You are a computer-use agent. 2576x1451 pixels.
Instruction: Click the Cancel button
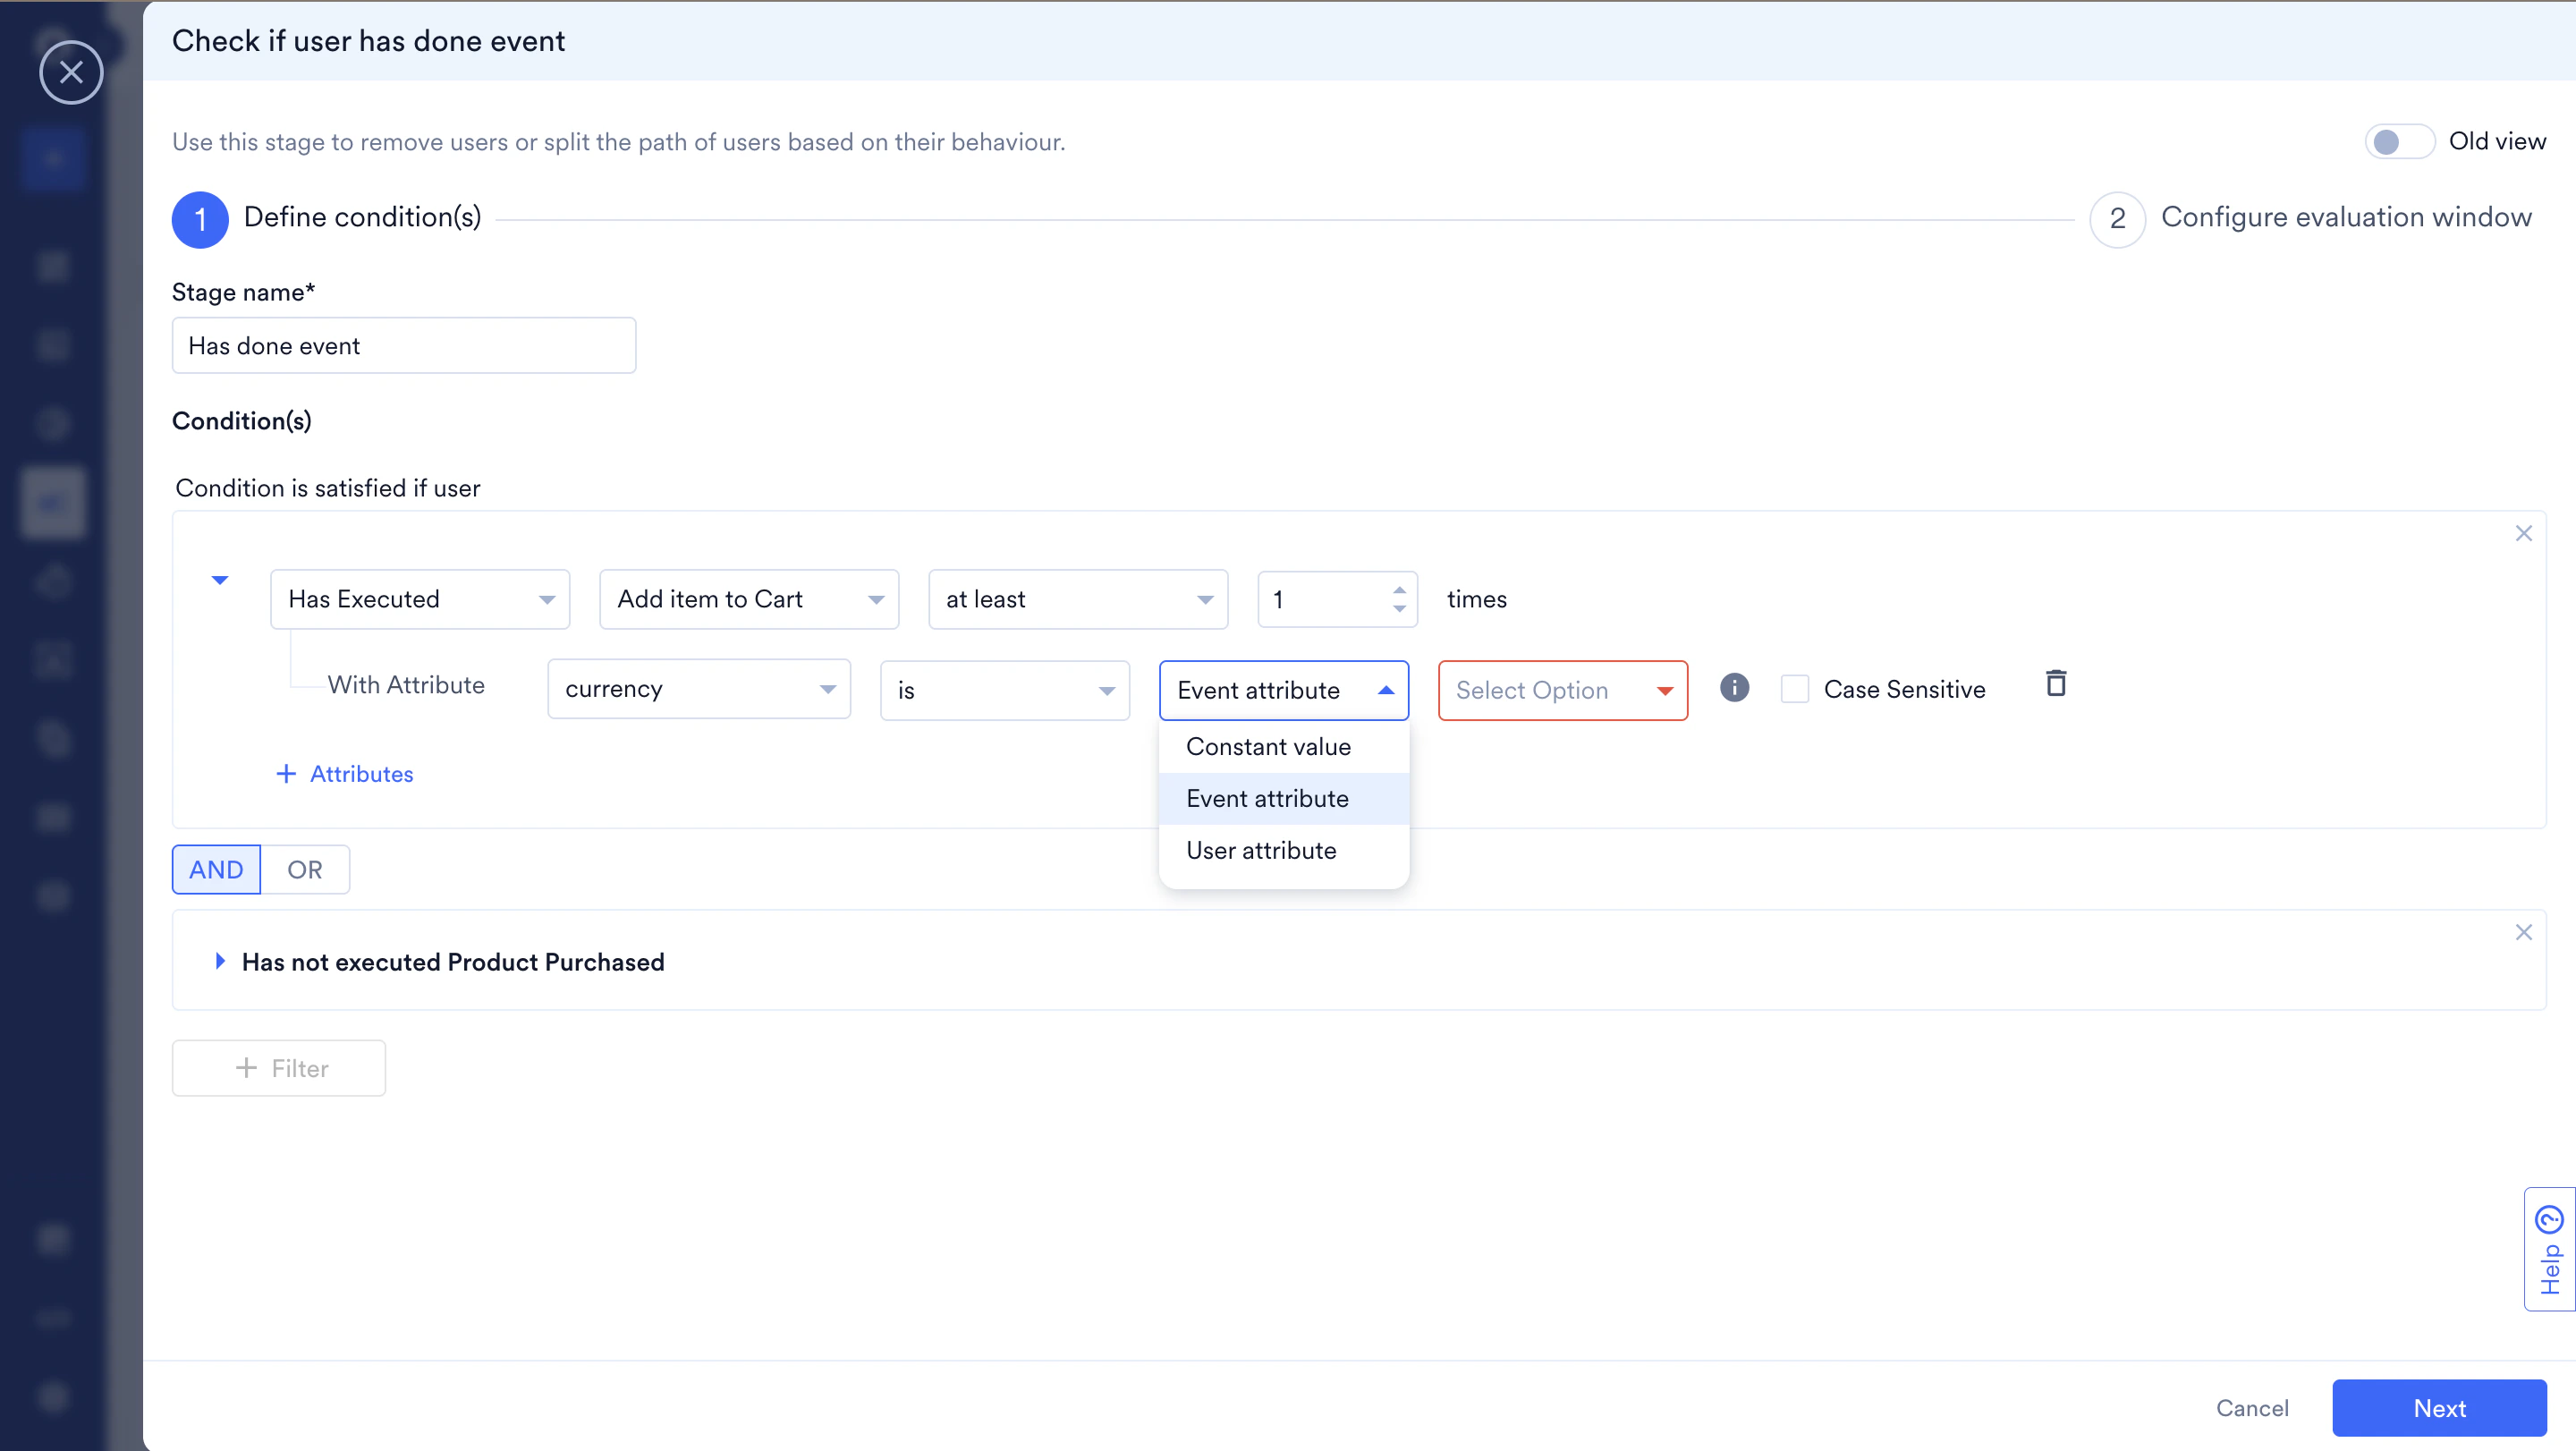pos(2251,1408)
